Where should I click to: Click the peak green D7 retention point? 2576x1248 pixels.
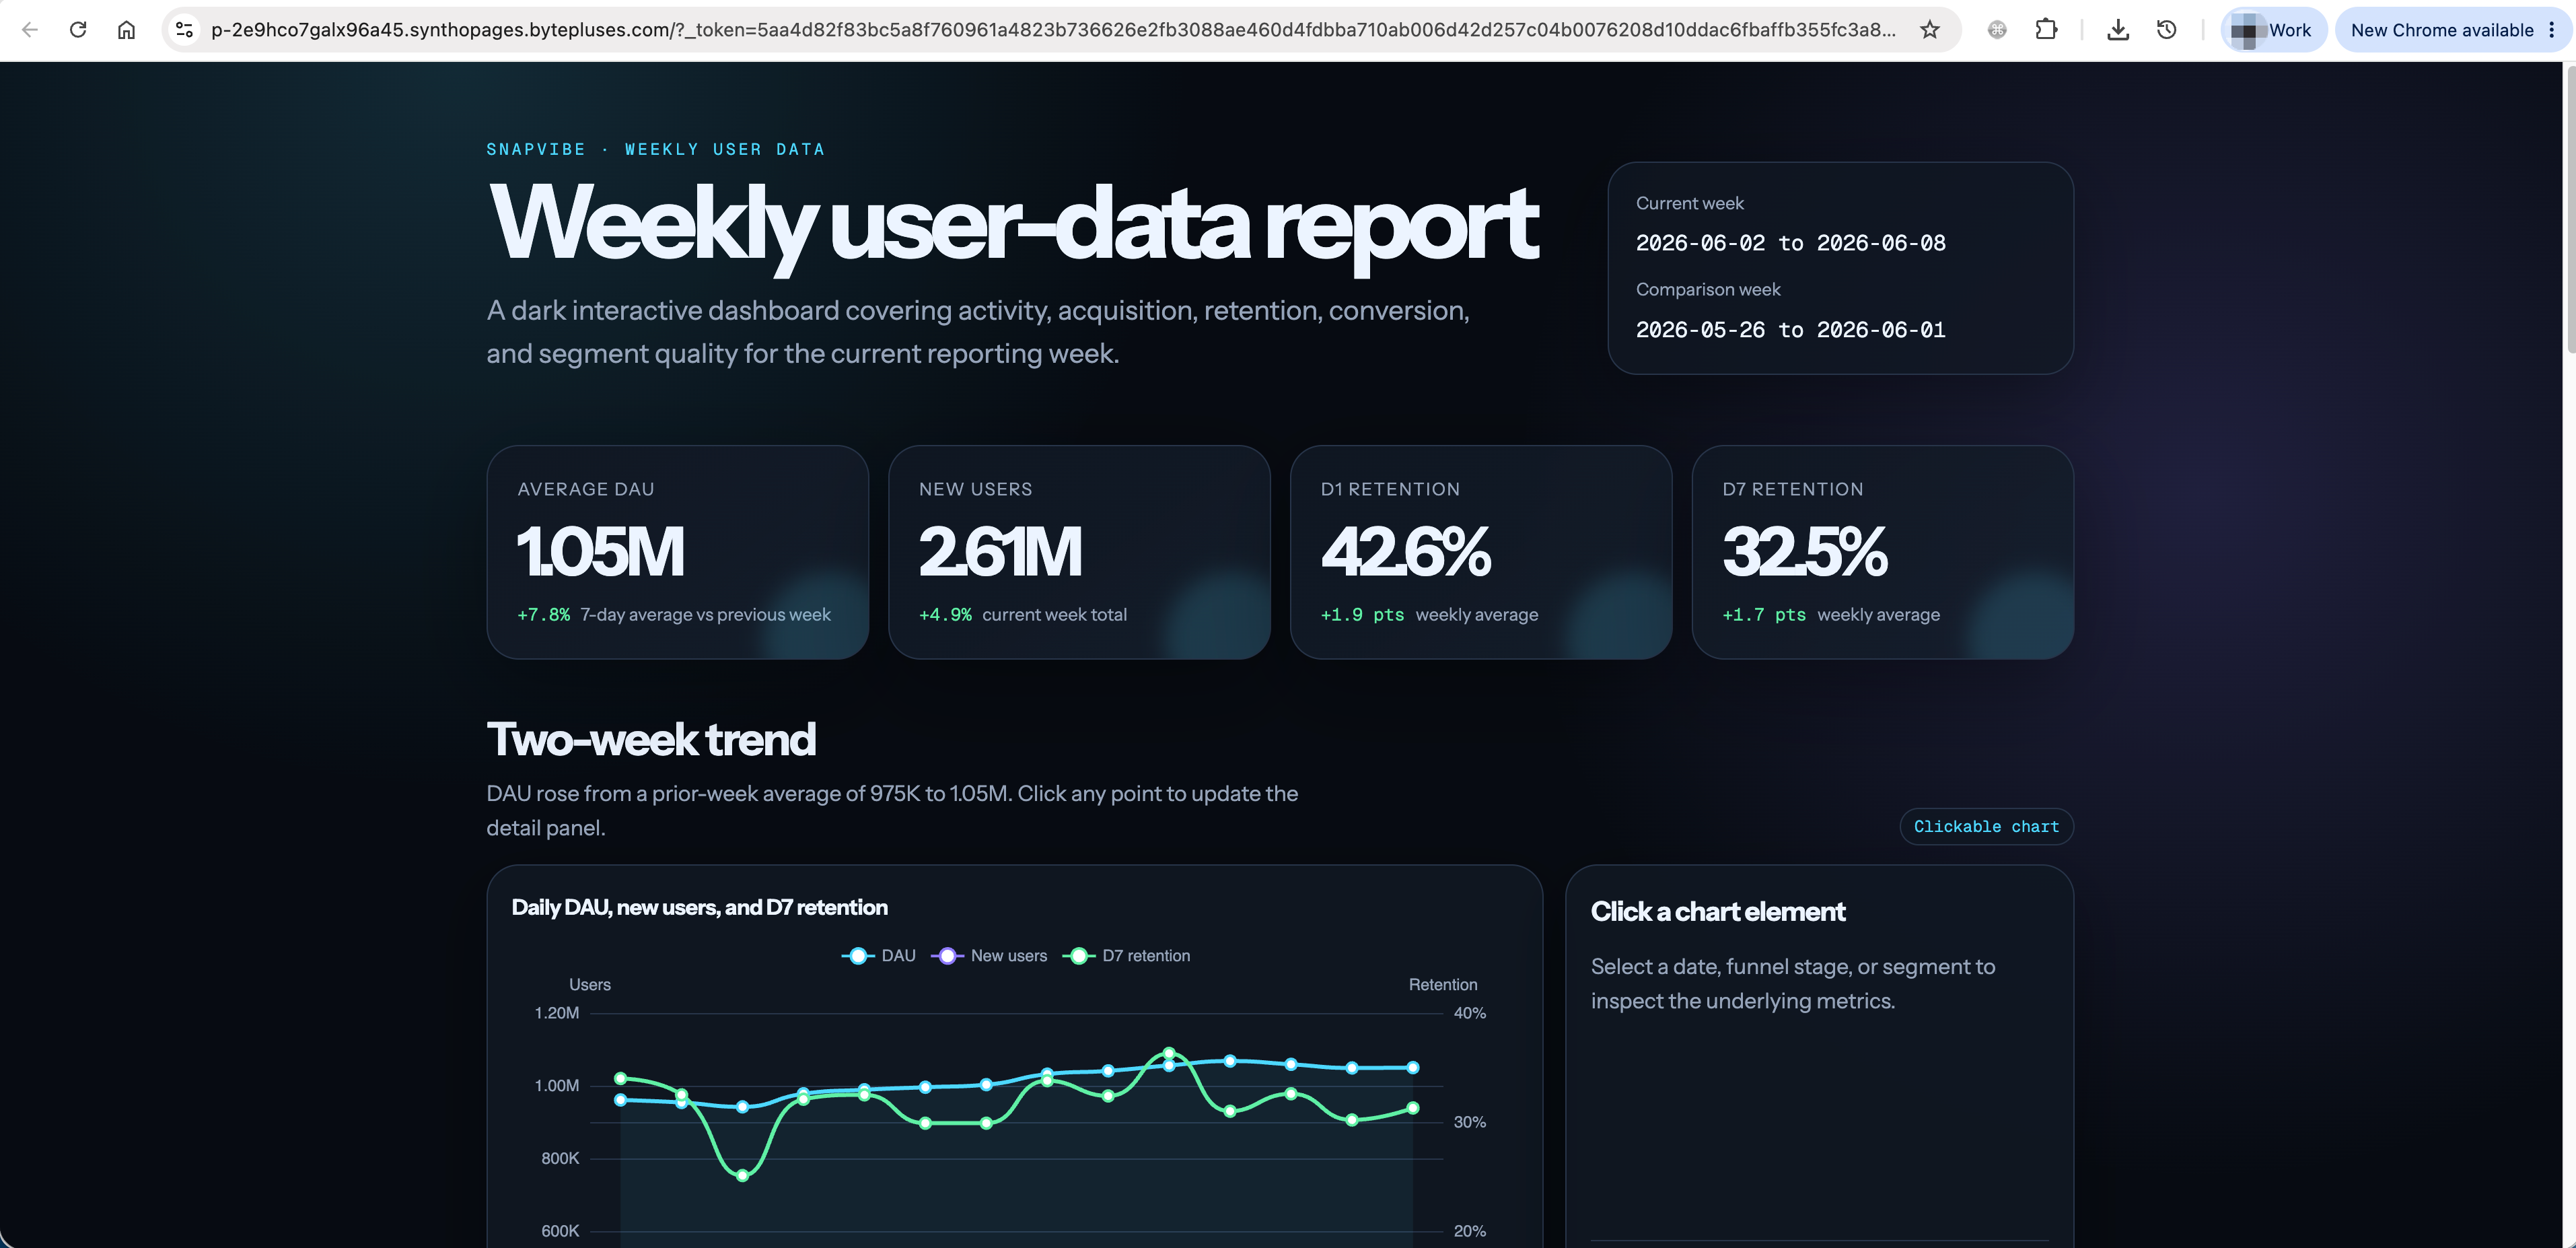click(1169, 1053)
